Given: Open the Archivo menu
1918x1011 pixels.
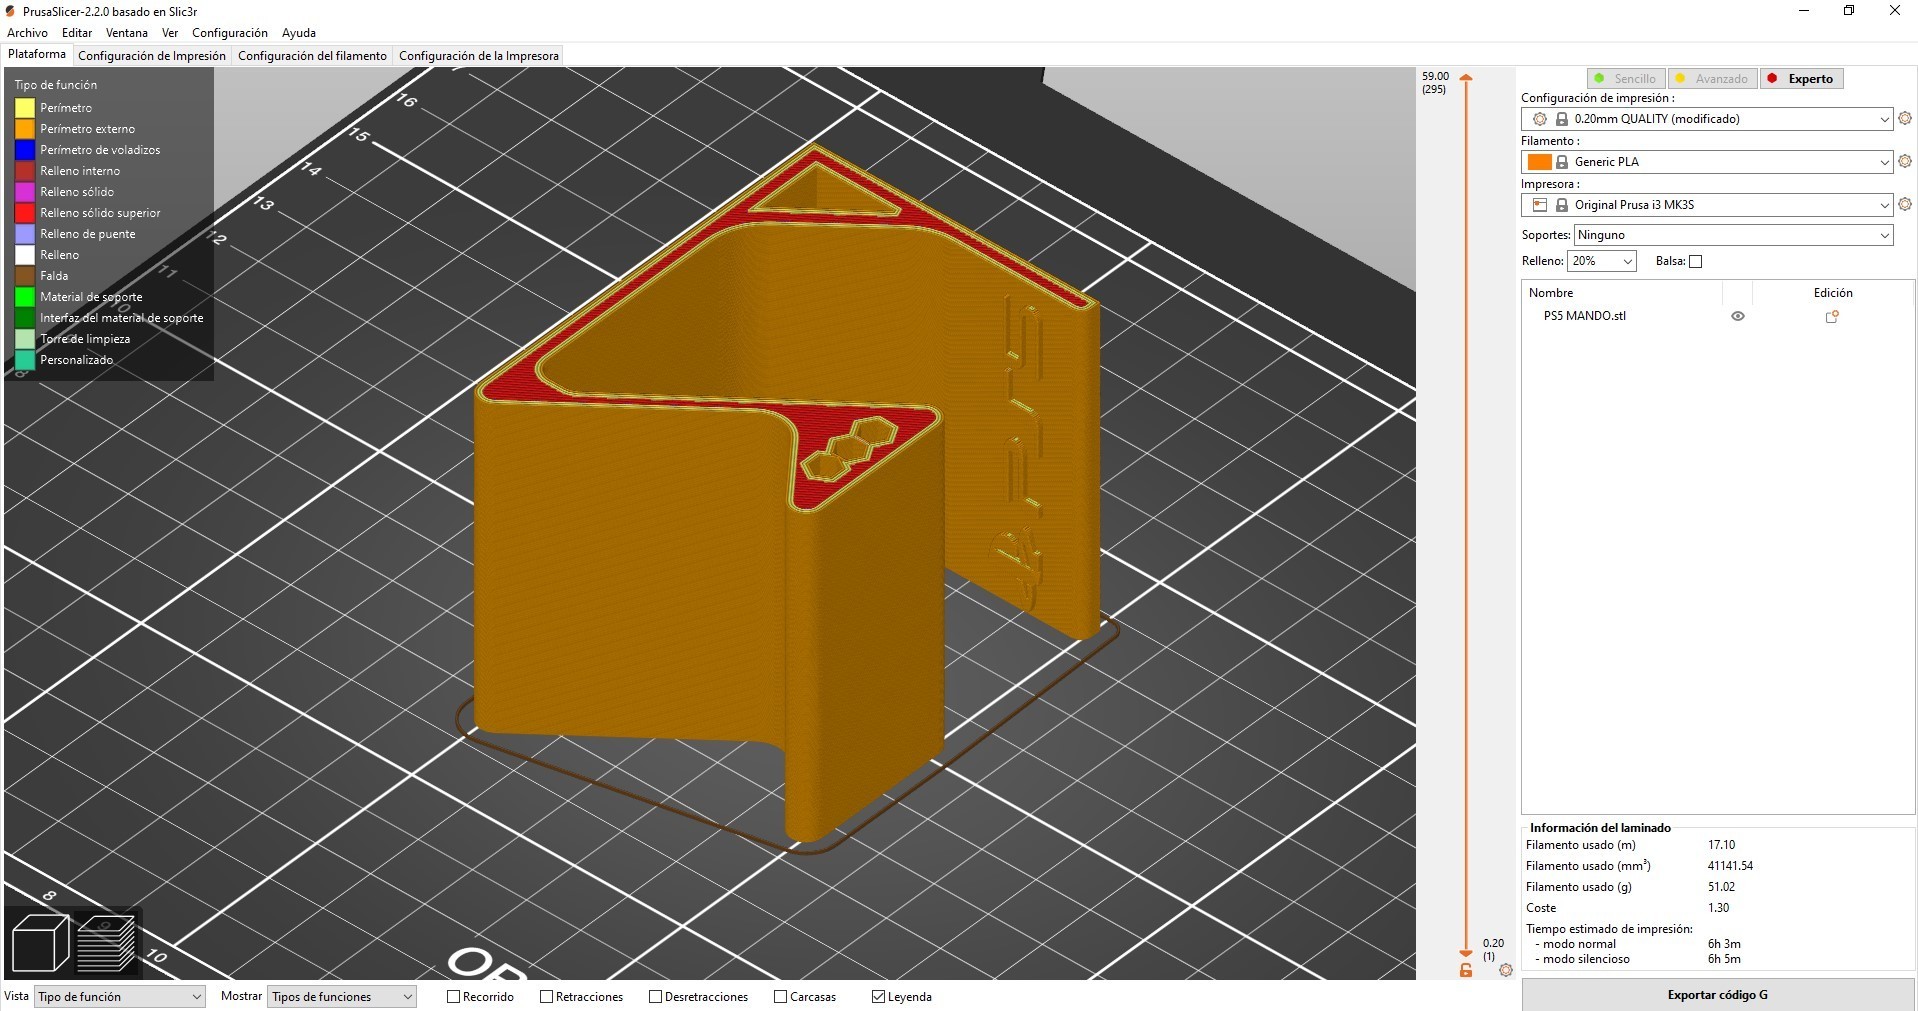Looking at the screenshot, I should pyautogui.click(x=27, y=33).
